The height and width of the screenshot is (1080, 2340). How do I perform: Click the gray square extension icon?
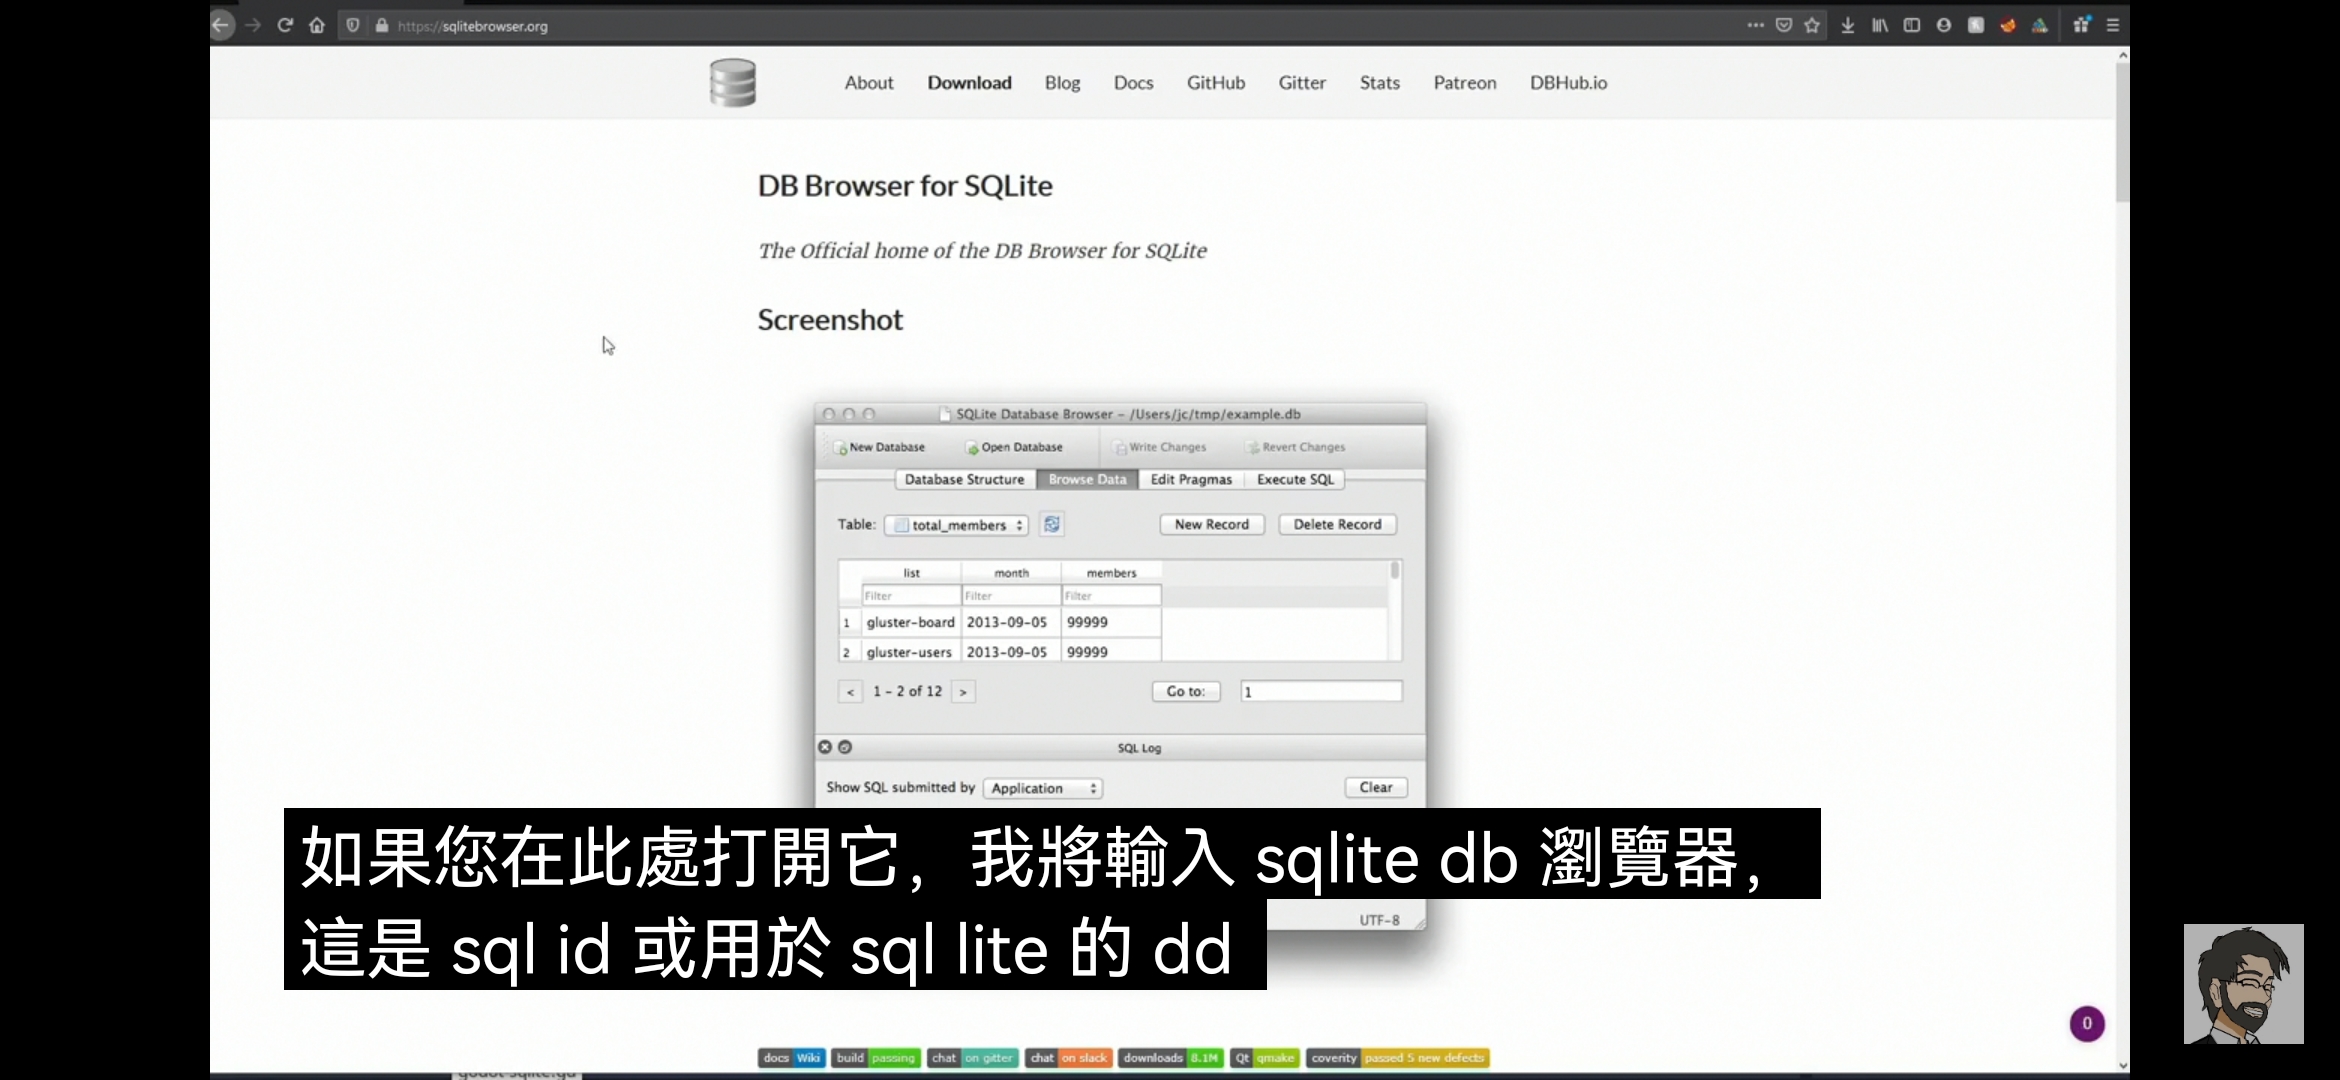(1976, 25)
